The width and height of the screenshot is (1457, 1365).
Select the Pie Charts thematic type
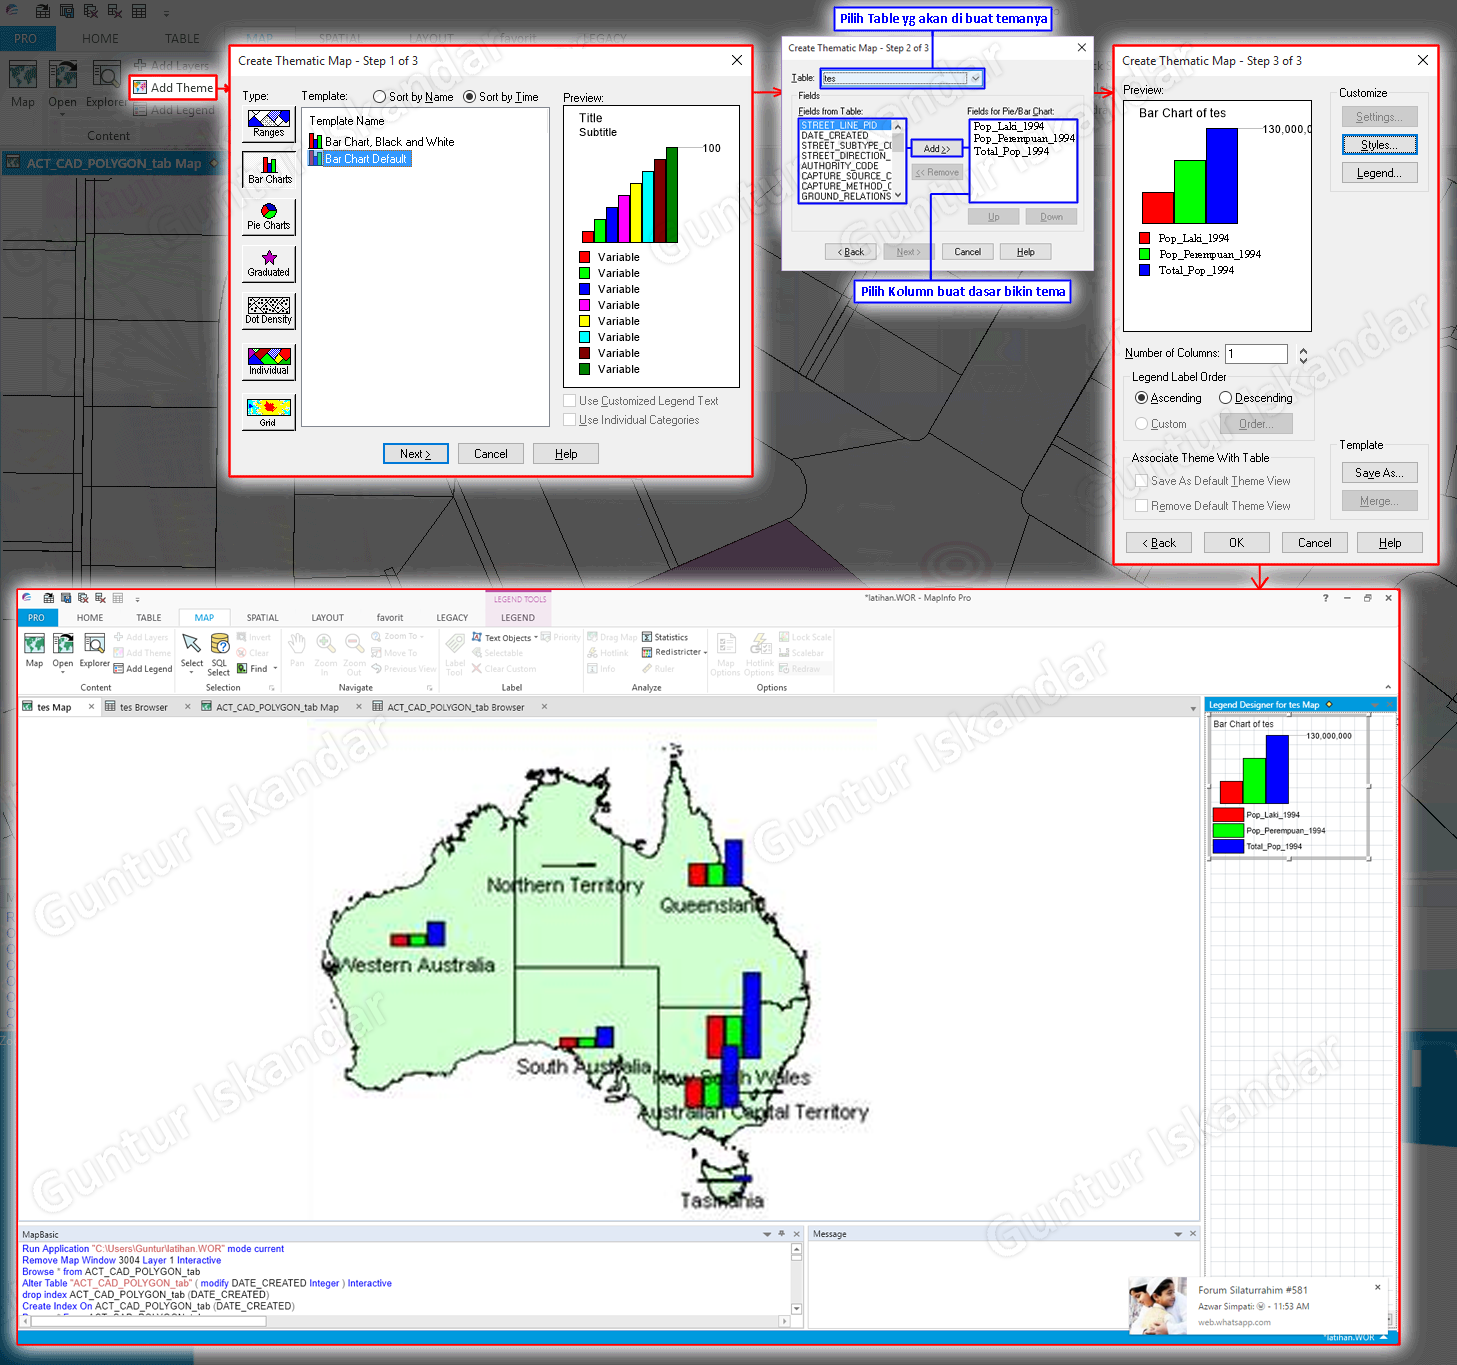(267, 216)
